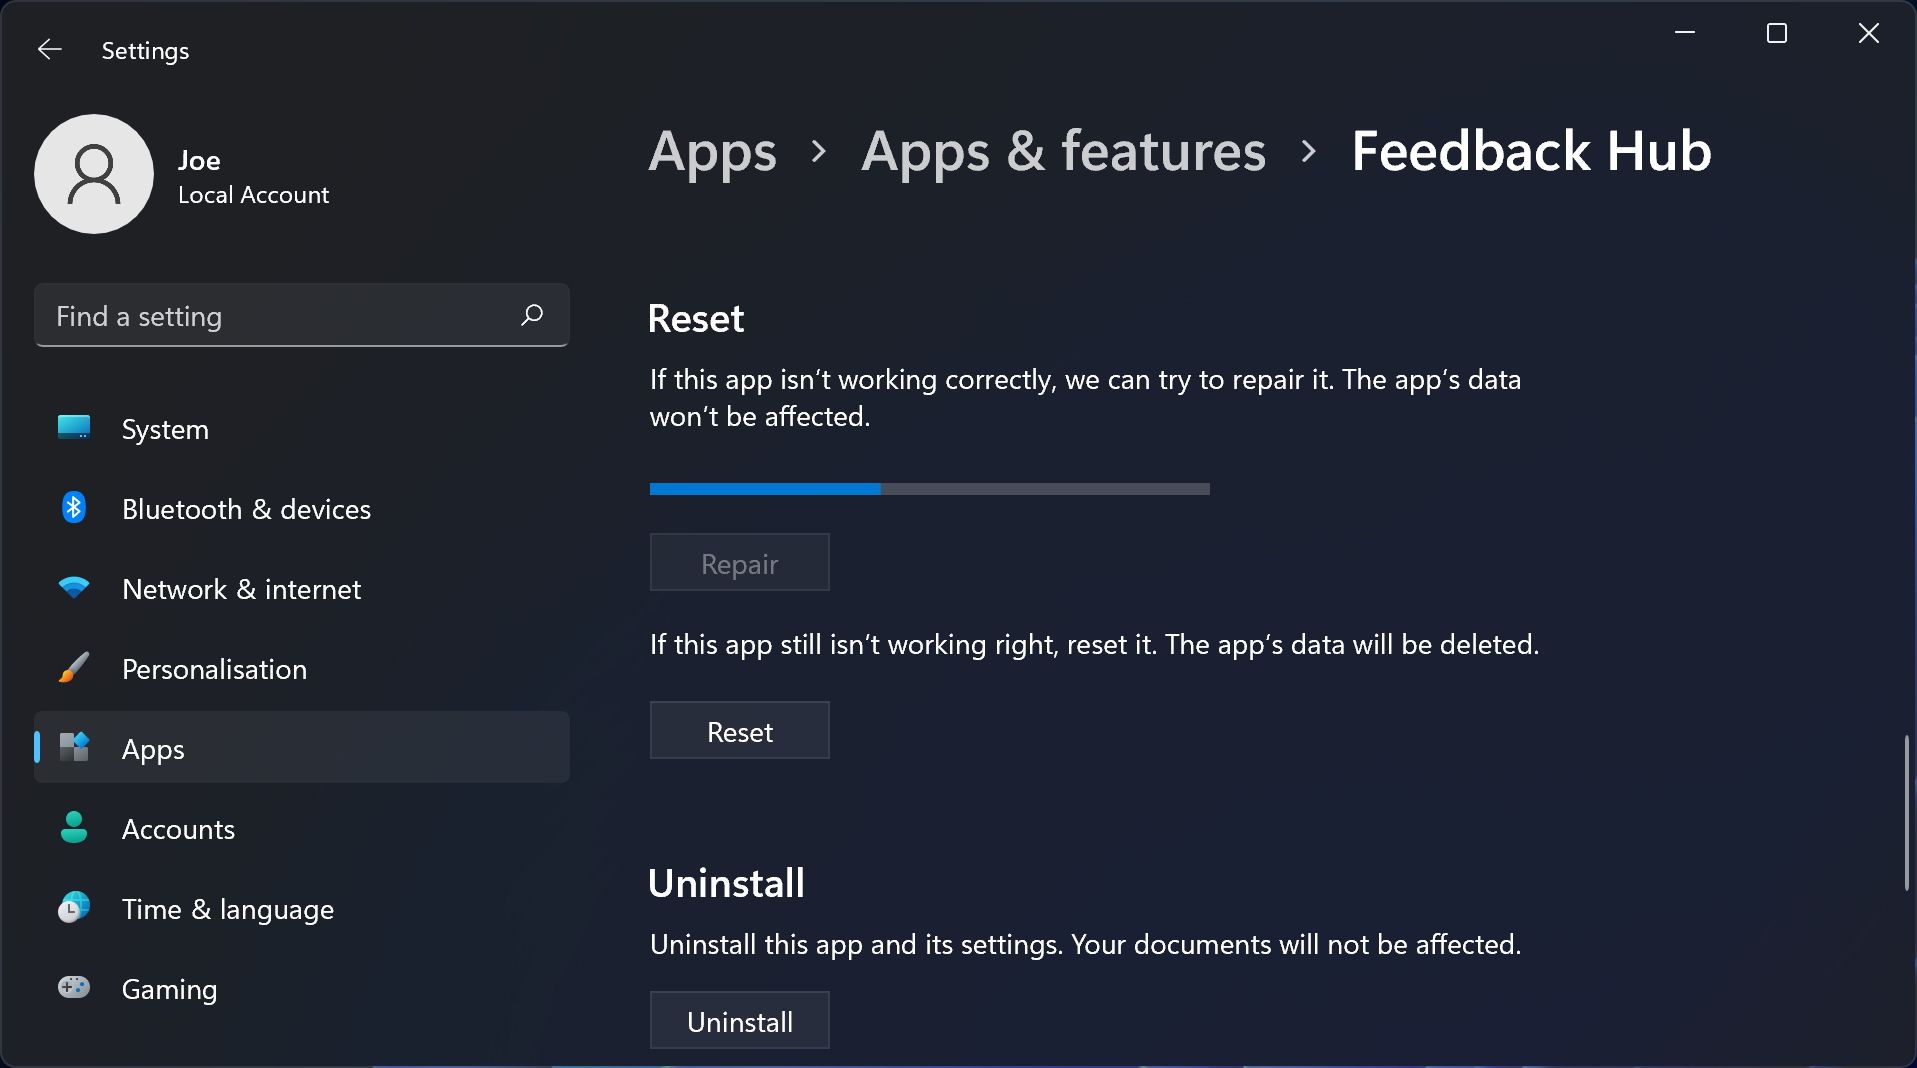The width and height of the screenshot is (1917, 1068).
Task: Focus the Find a setting field
Action: (x=302, y=315)
